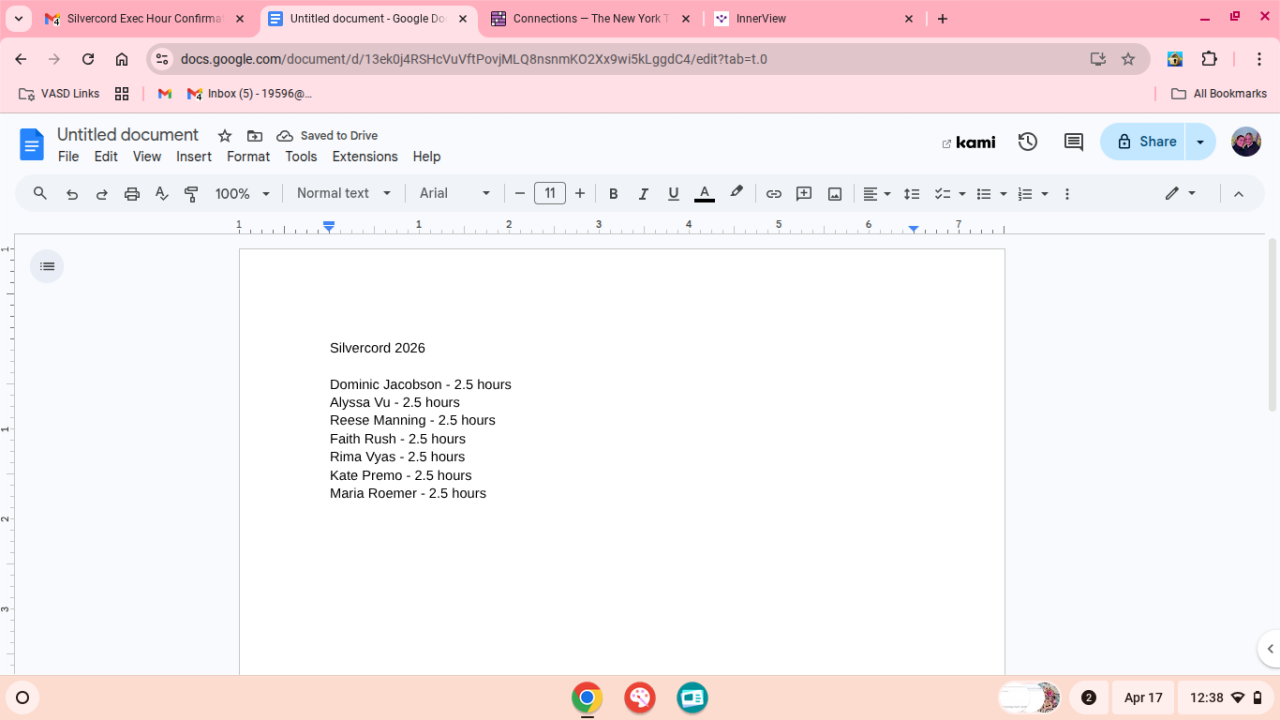Image resolution: width=1280 pixels, height=720 pixels.
Task: Open the red palette app on shelf
Action: pos(640,697)
